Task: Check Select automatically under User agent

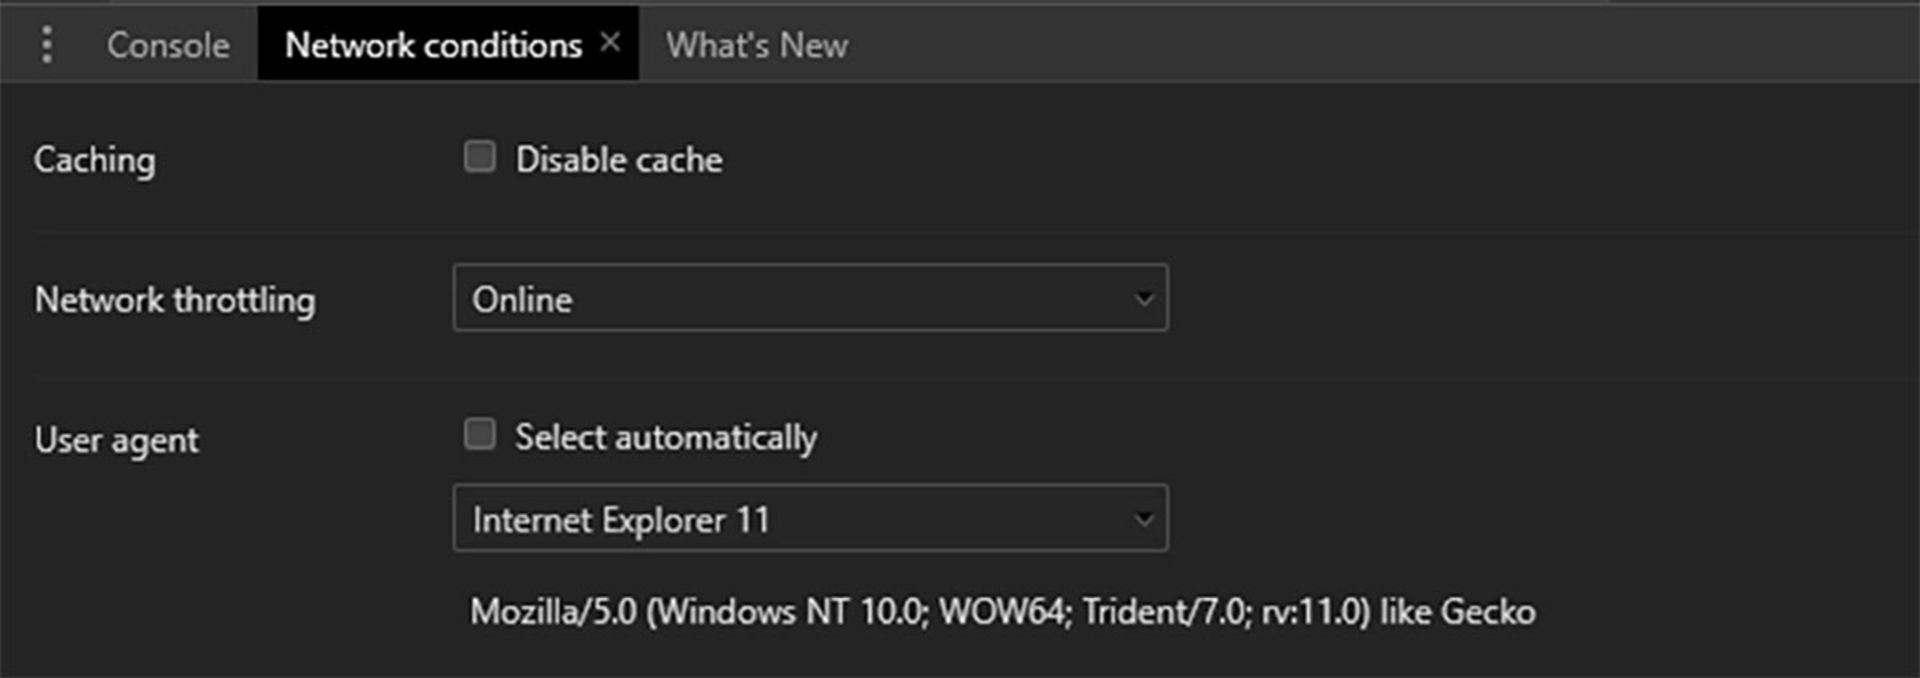Action: tap(479, 433)
